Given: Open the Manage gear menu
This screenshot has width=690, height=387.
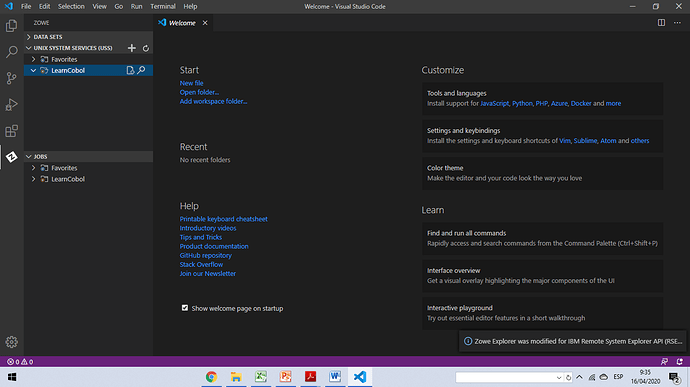Looking at the screenshot, I should coord(11,342).
